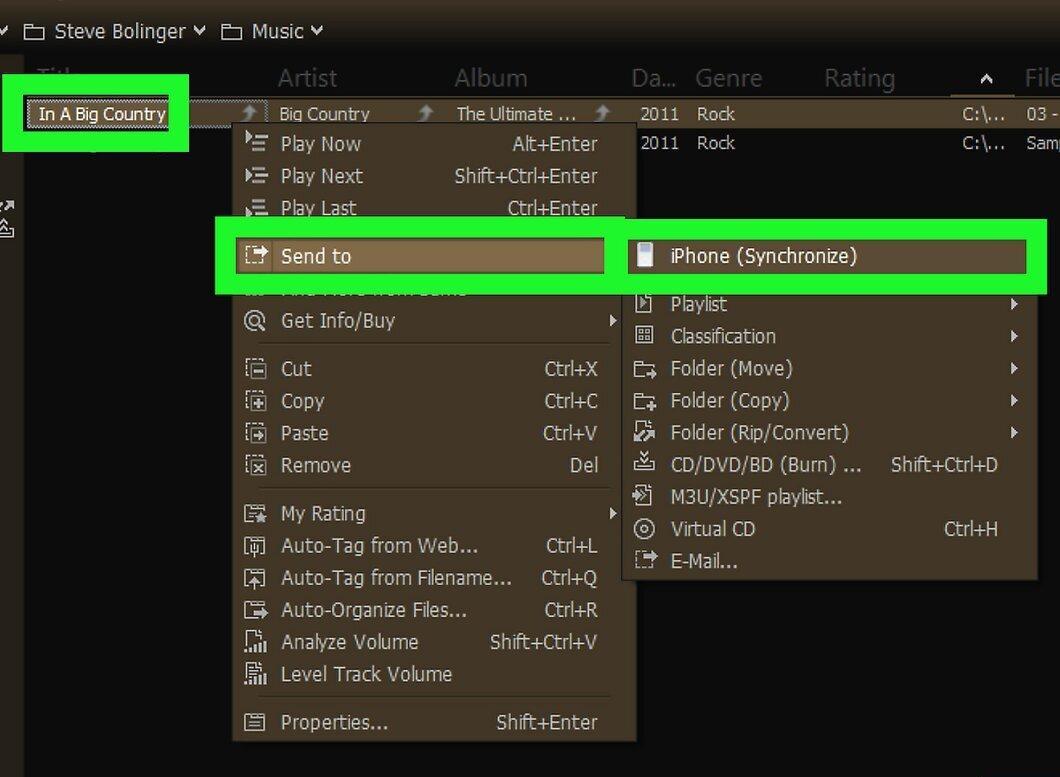This screenshot has width=1060, height=777.
Task: Choose Play Next from context menu
Action: [x=433, y=176]
